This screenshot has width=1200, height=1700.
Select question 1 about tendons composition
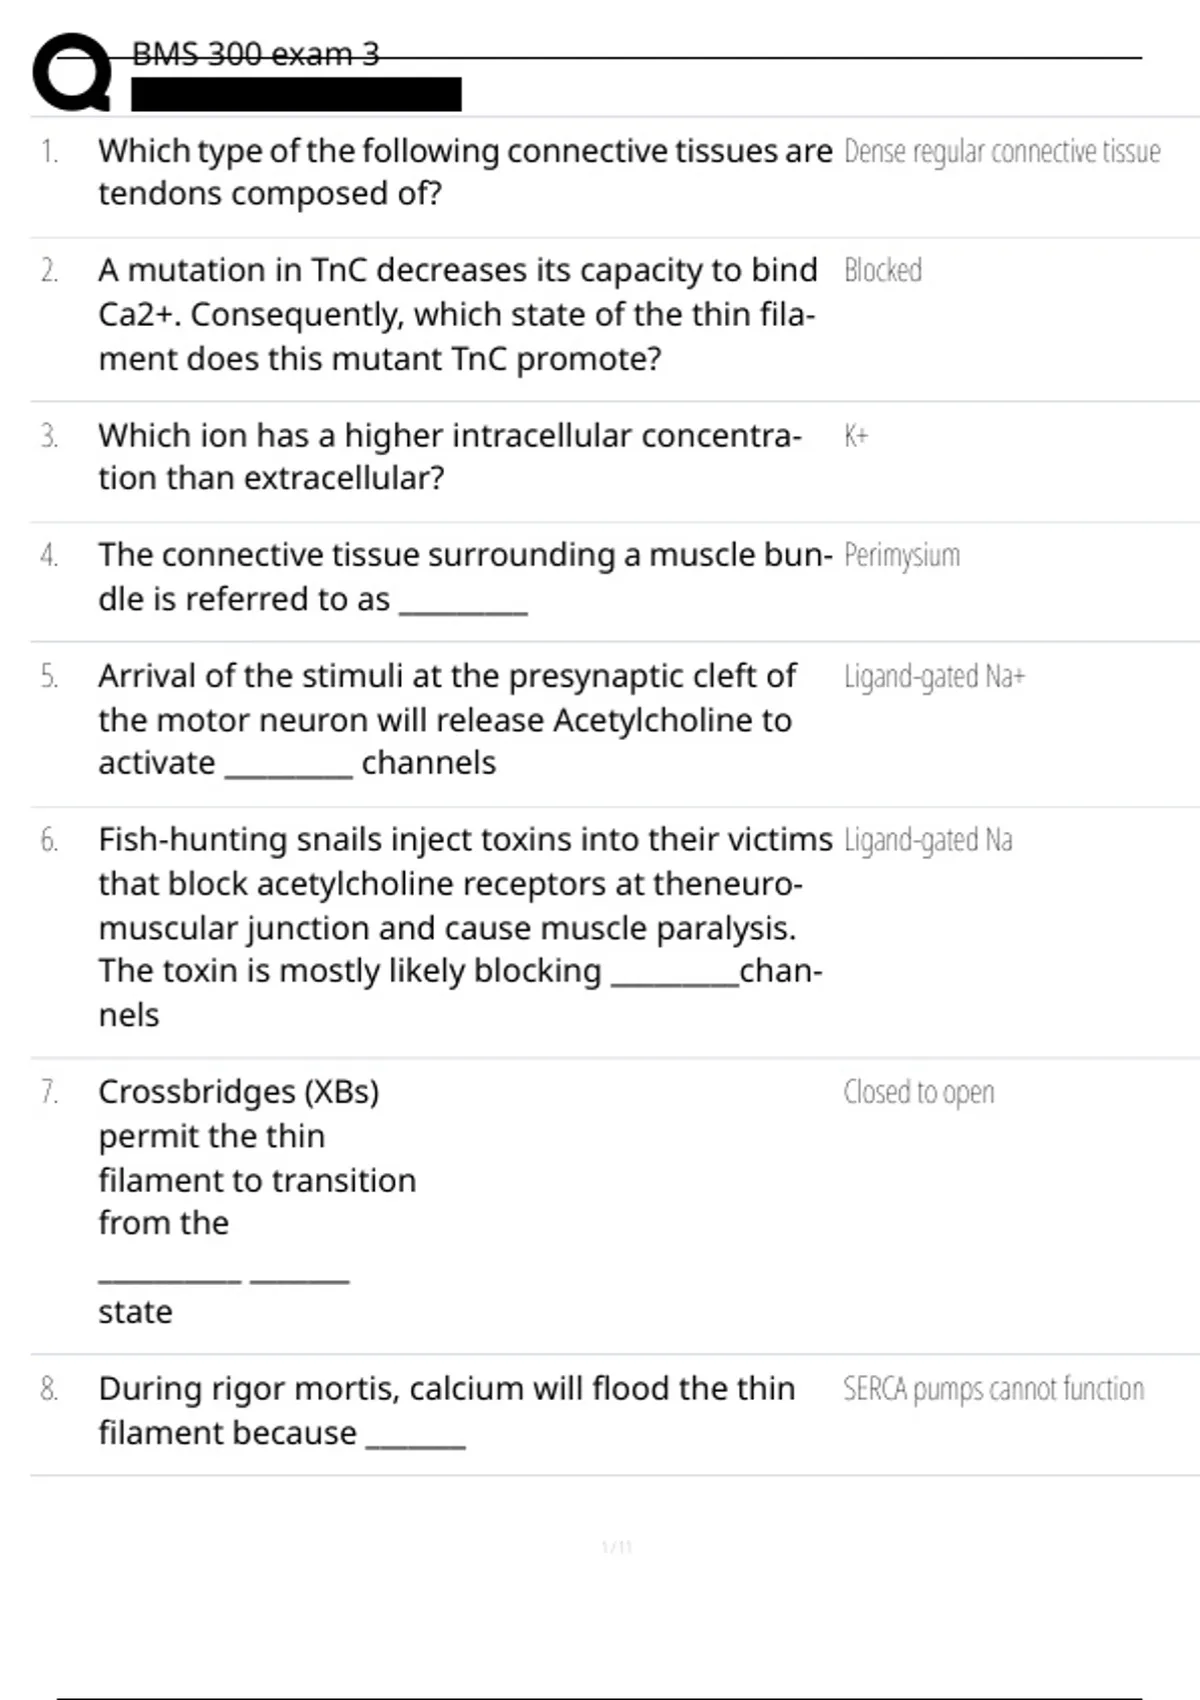click(465, 172)
